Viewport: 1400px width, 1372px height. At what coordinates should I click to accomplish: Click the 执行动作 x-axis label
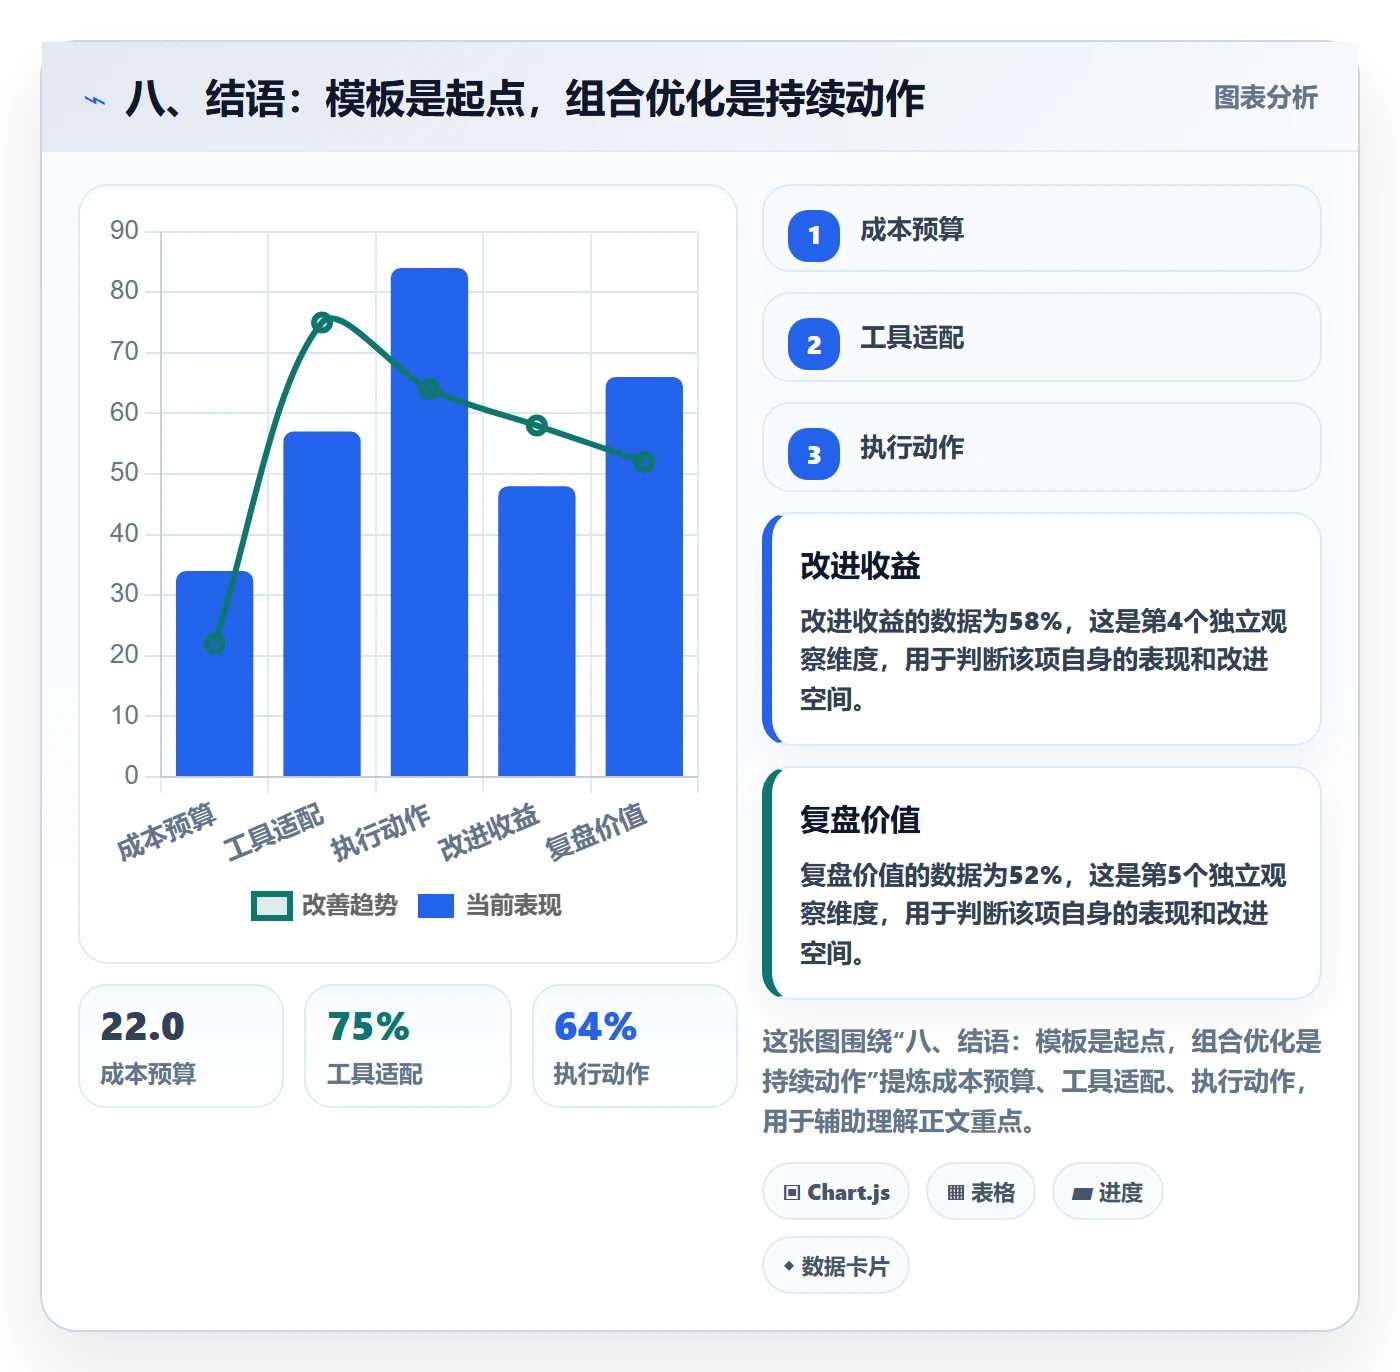tap(381, 832)
